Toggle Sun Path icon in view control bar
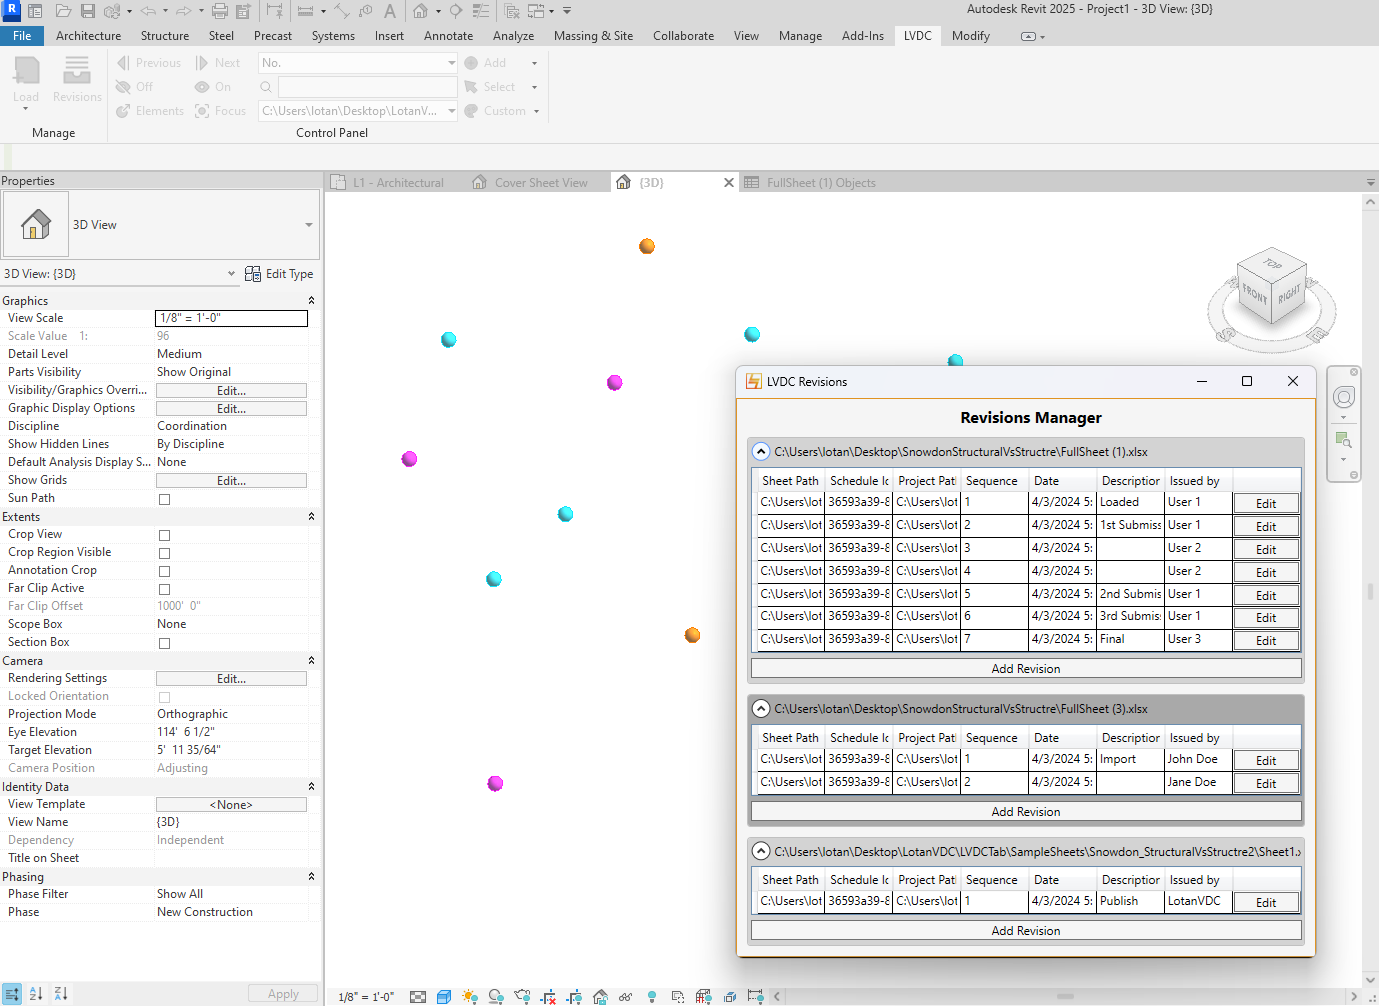Viewport: 1379px width, 1006px height. click(x=470, y=996)
